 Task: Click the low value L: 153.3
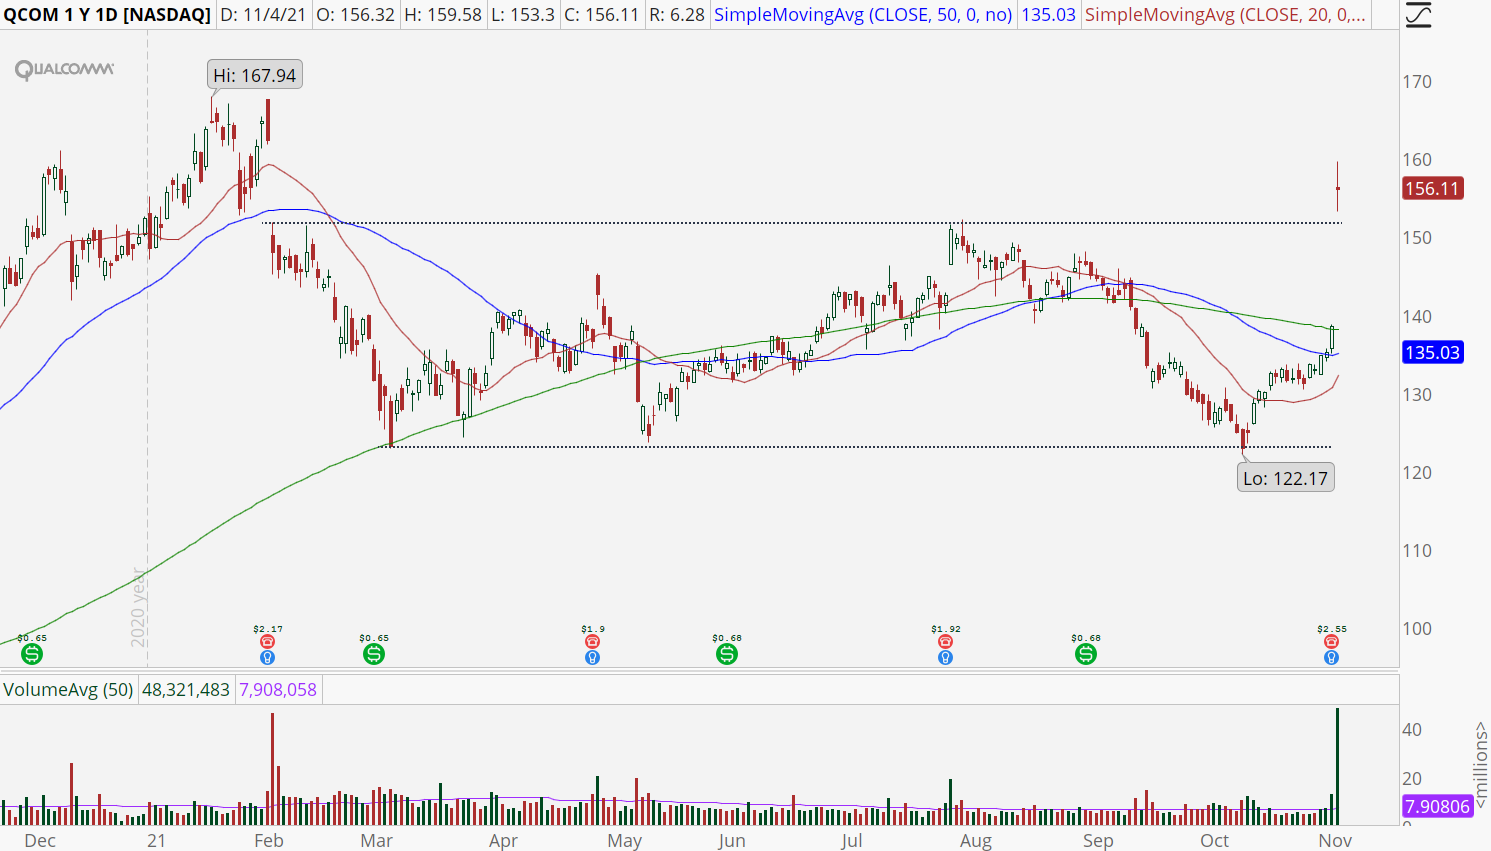pos(522,15)
